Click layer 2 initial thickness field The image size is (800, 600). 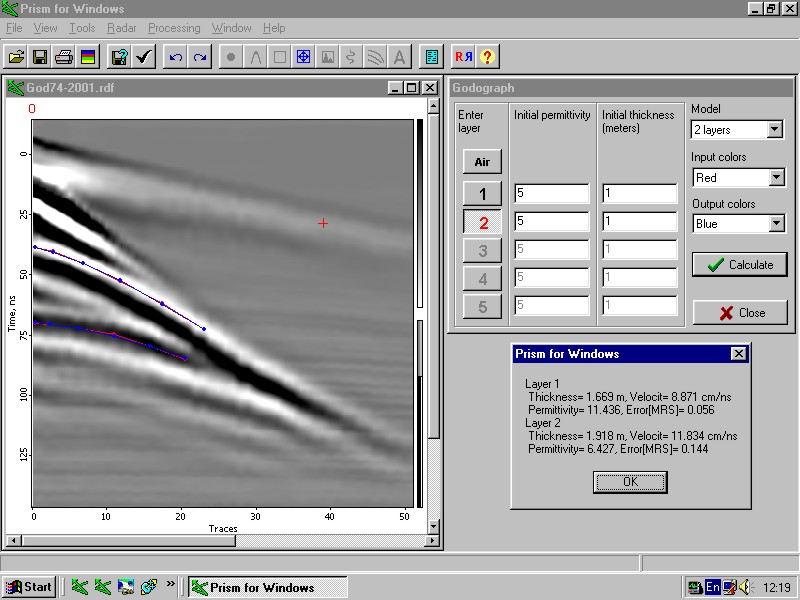click(x=640, y=221)
